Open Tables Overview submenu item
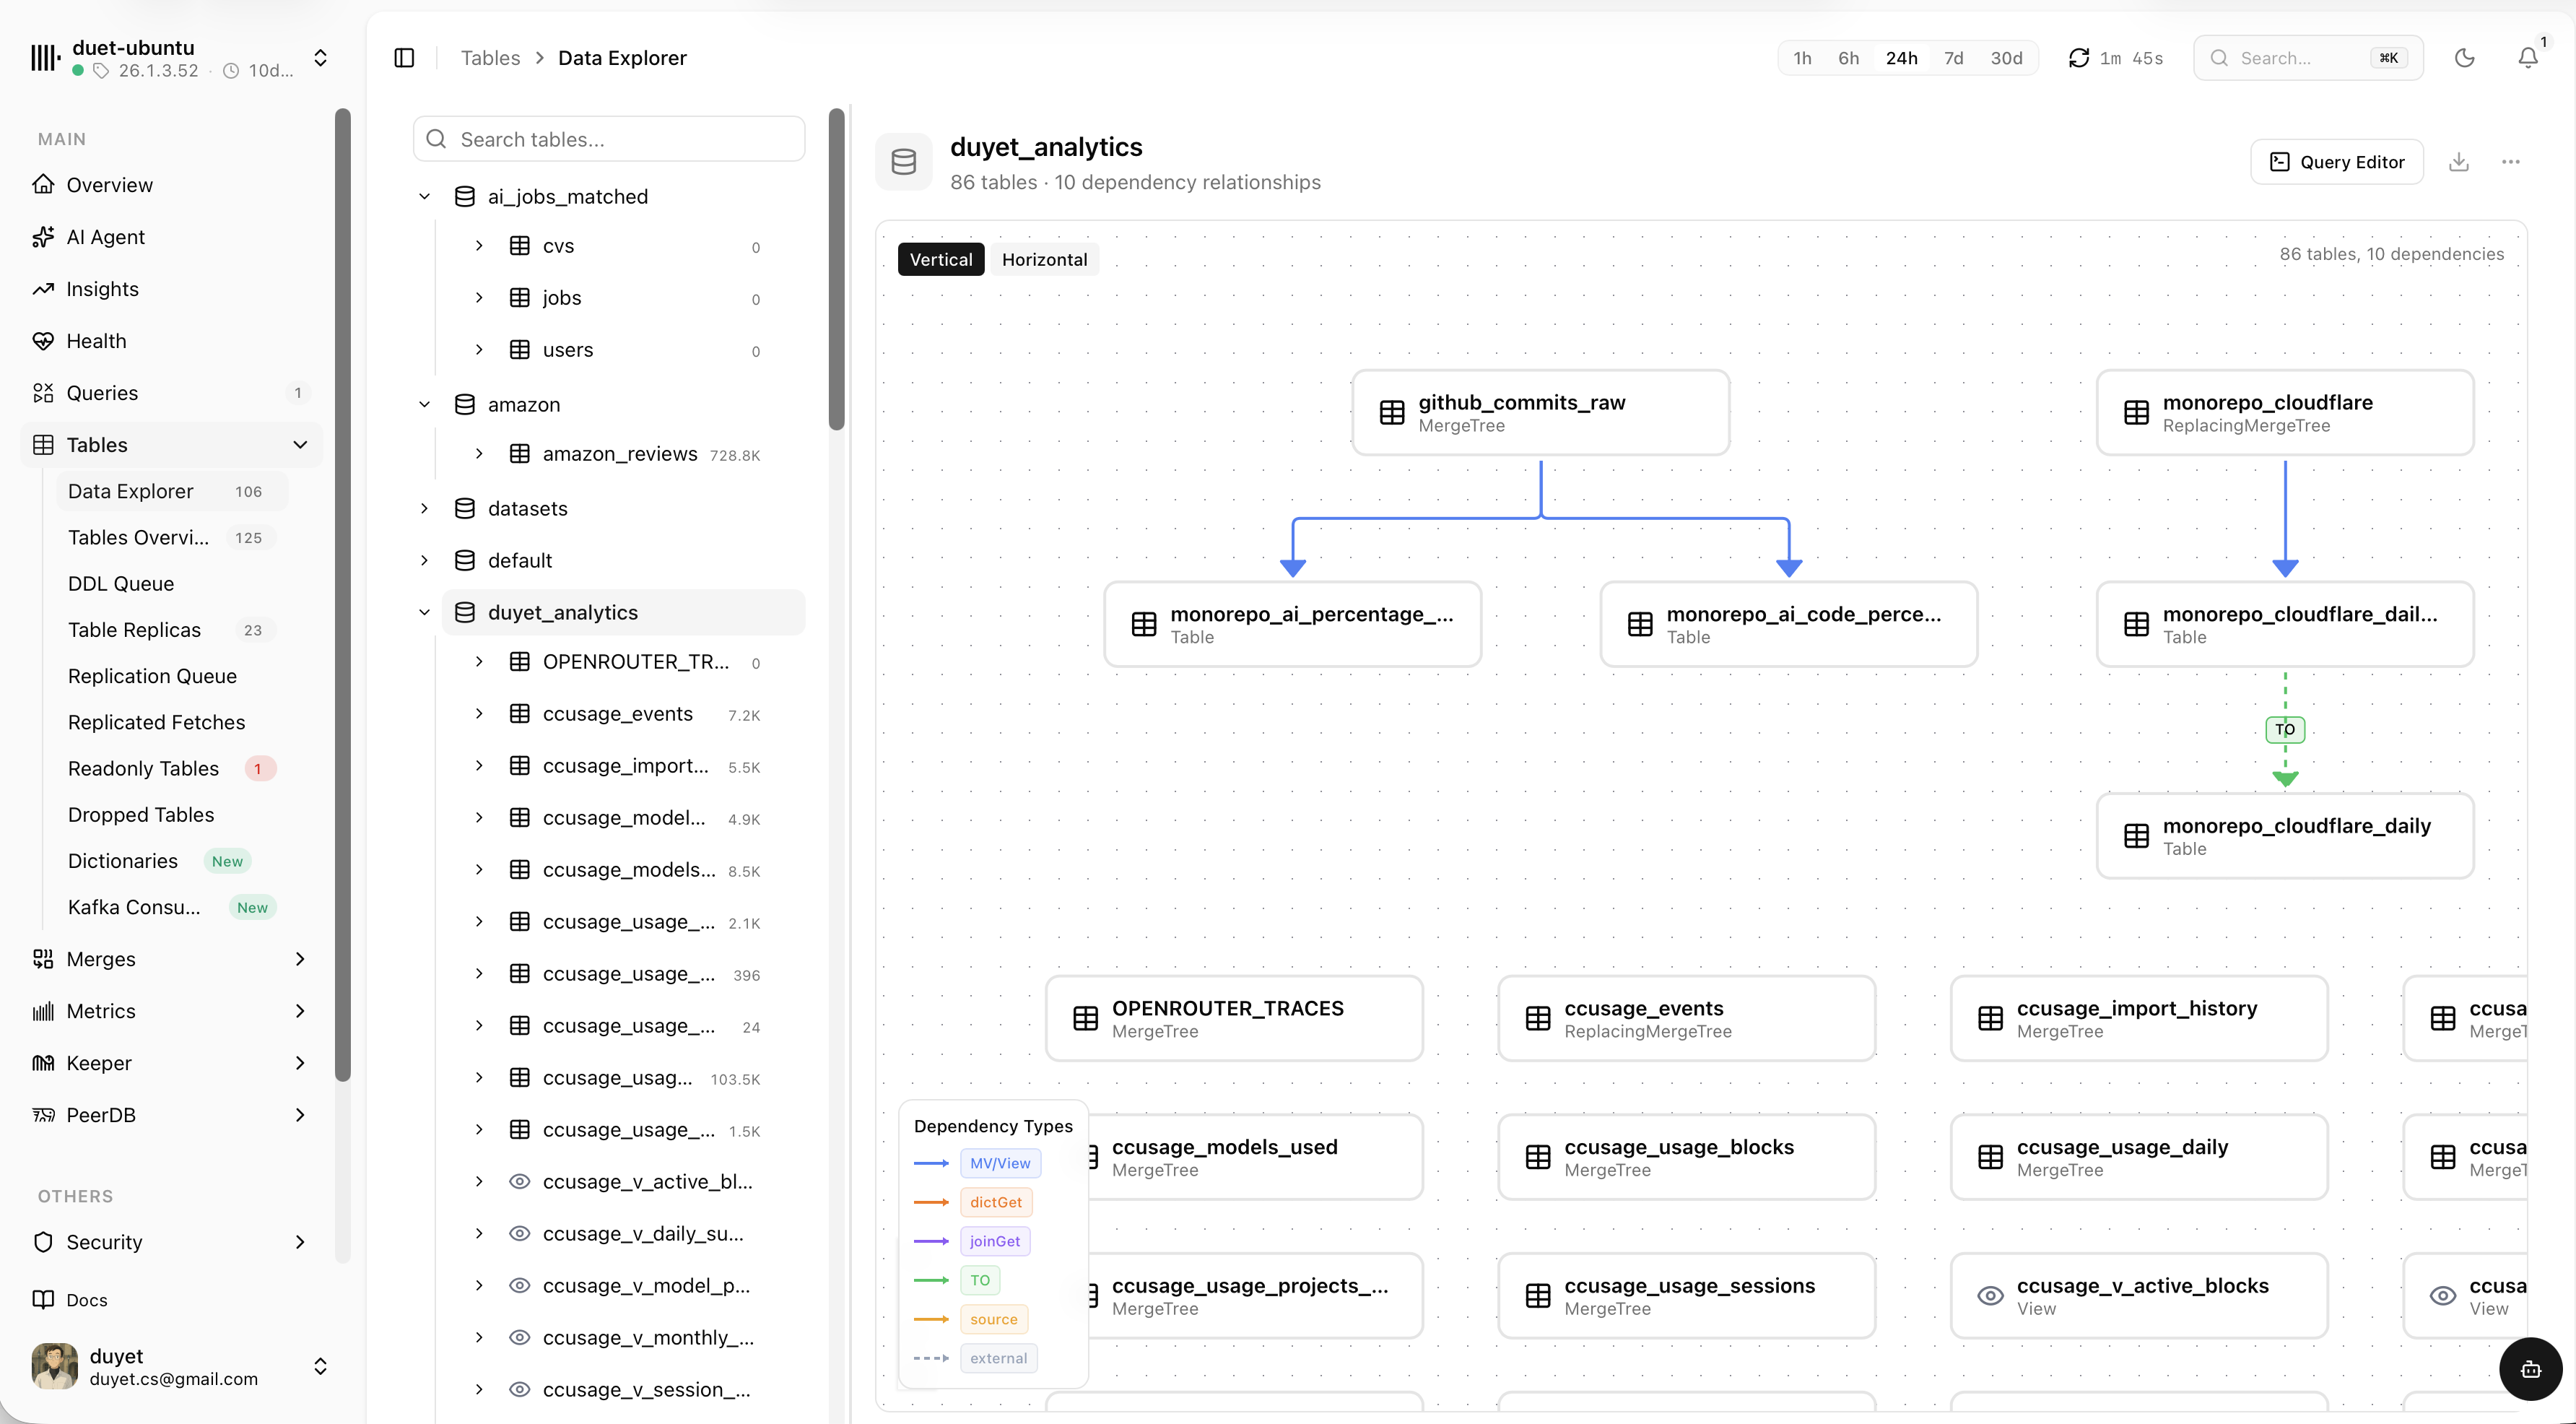This screenshot has height=1424, width=2576. pos(172,537)
